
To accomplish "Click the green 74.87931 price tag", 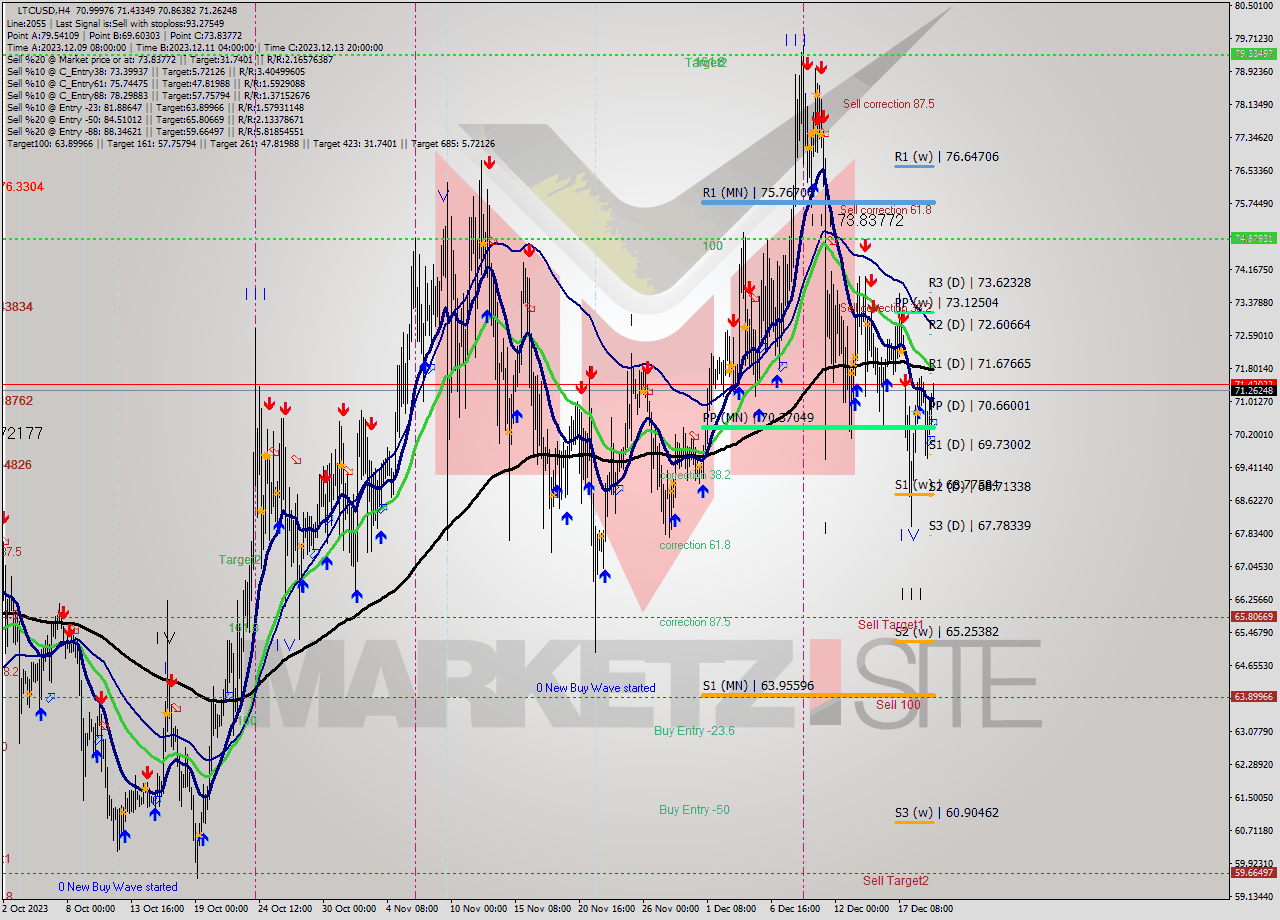I will (1254, 238).
